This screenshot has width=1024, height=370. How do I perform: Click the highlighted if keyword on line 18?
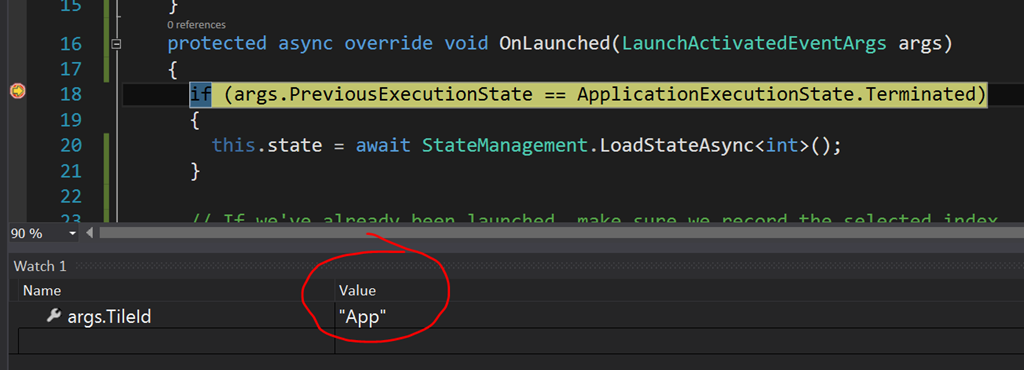point(200,94)
